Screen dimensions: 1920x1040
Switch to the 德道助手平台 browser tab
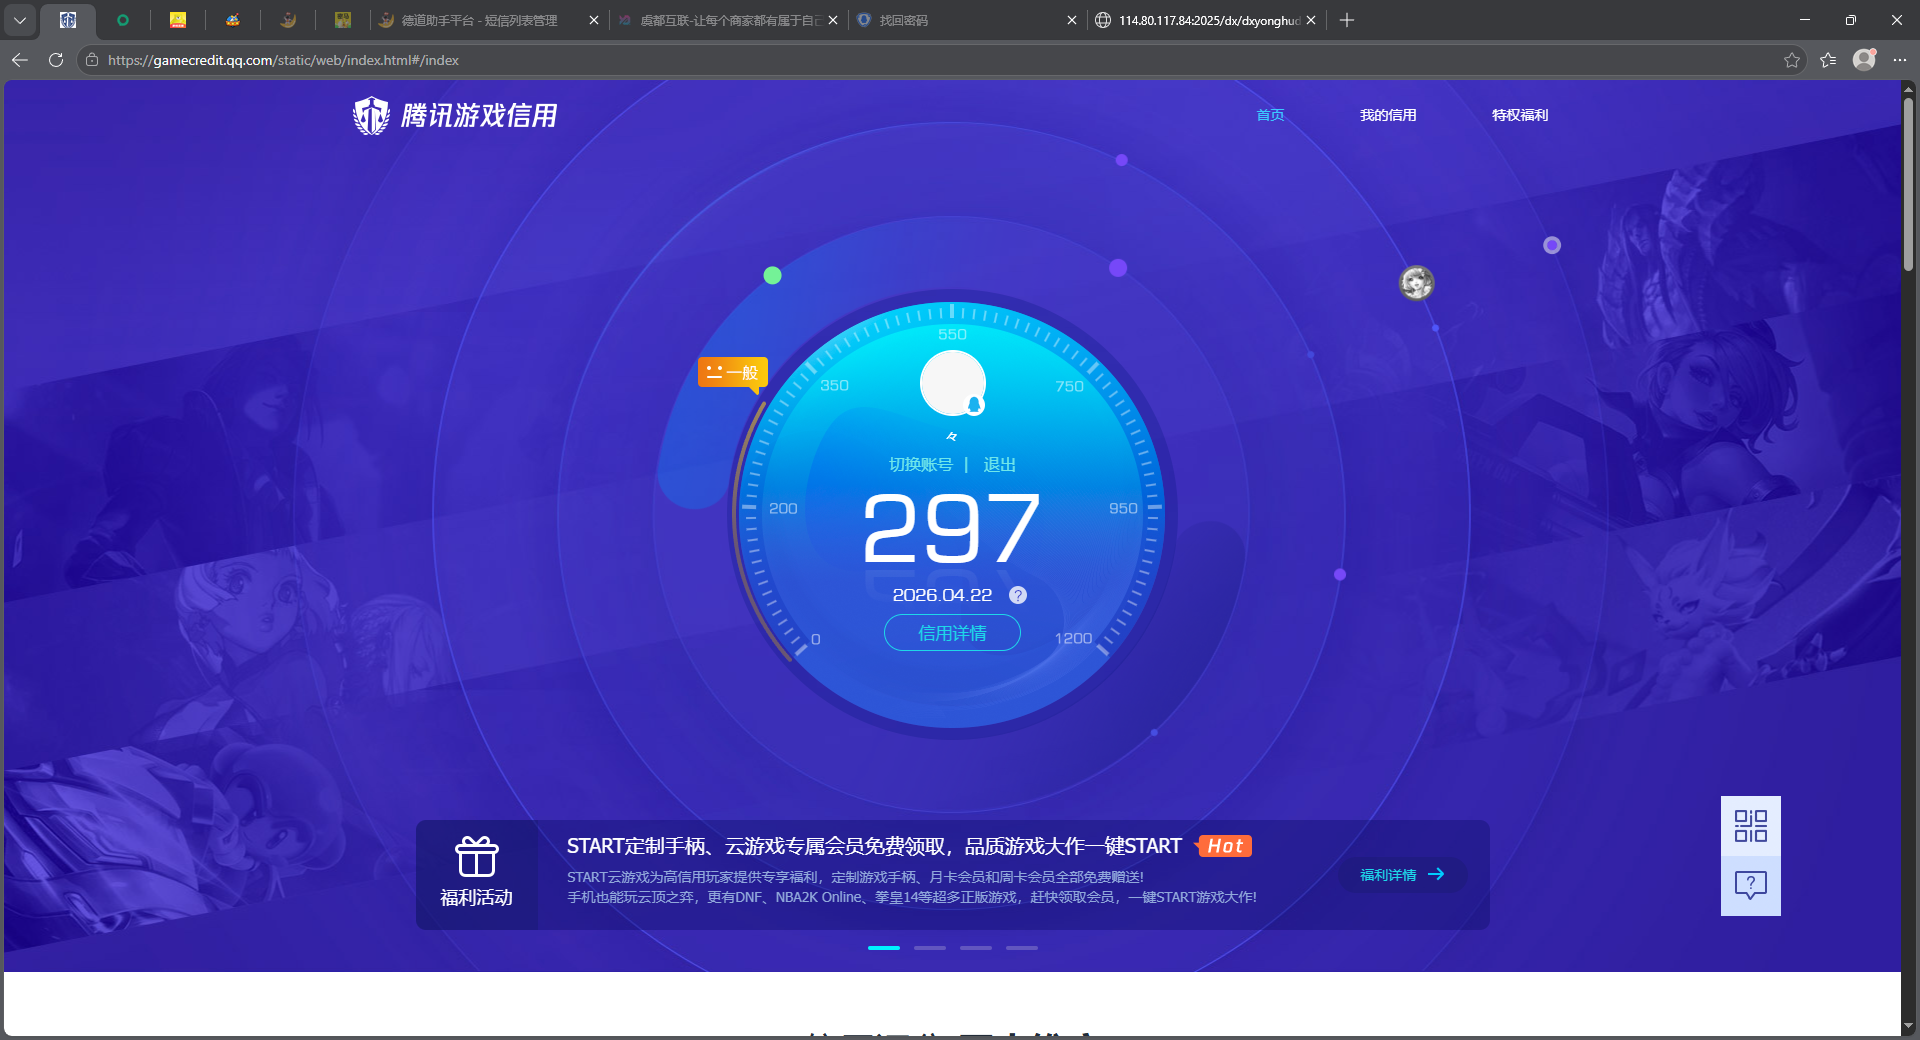point(470,20)
